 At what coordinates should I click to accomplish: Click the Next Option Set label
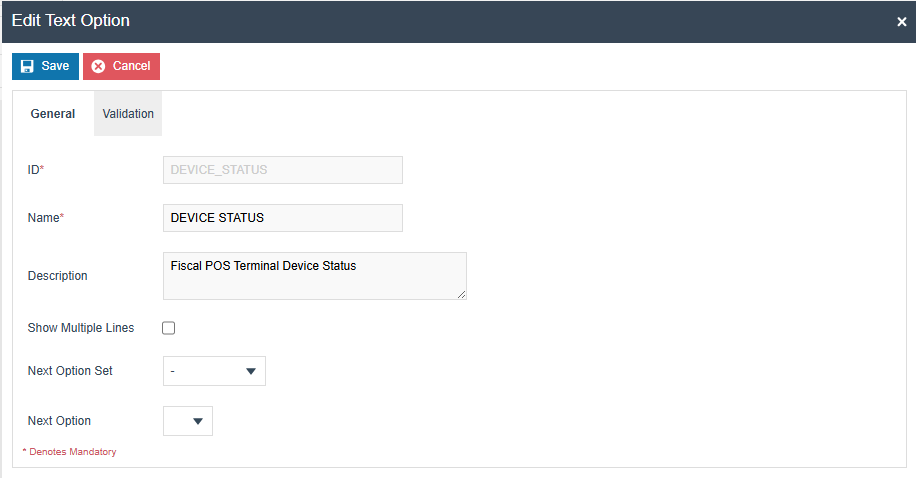[x=70, y=371]
